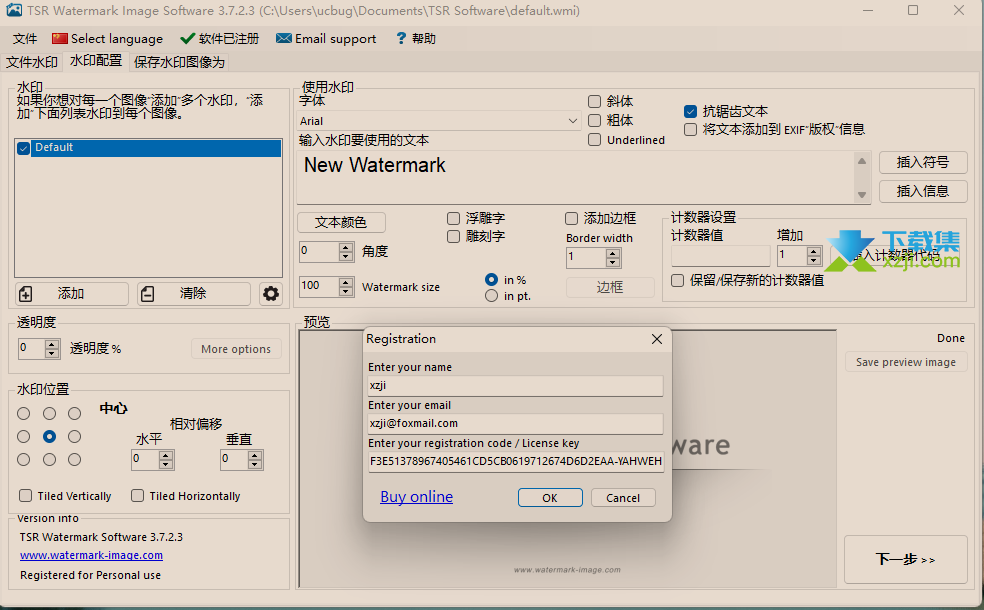
Task: Click the 文本颜色 text color button
Action: (x=341, y=222)
